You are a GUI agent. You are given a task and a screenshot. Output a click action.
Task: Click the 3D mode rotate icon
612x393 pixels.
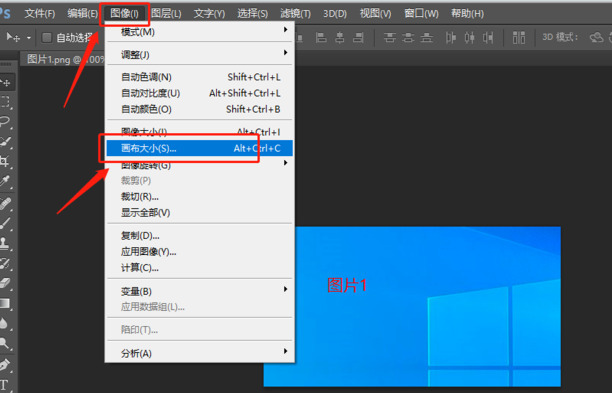pos(596,37)
